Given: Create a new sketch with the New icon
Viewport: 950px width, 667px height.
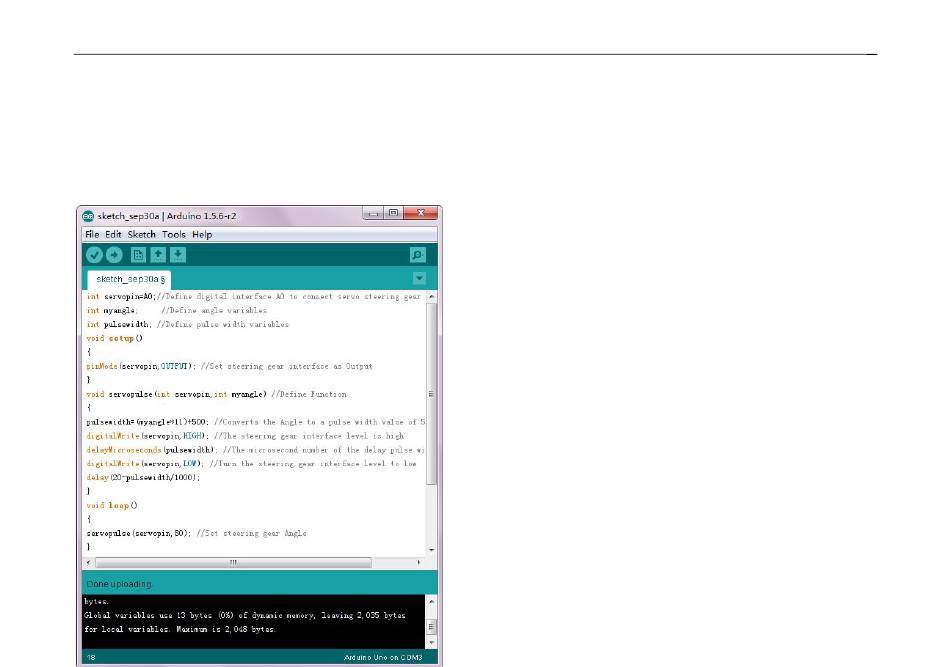Looking at the screenshot, I should pyautogui.click(x=138, y=255).
